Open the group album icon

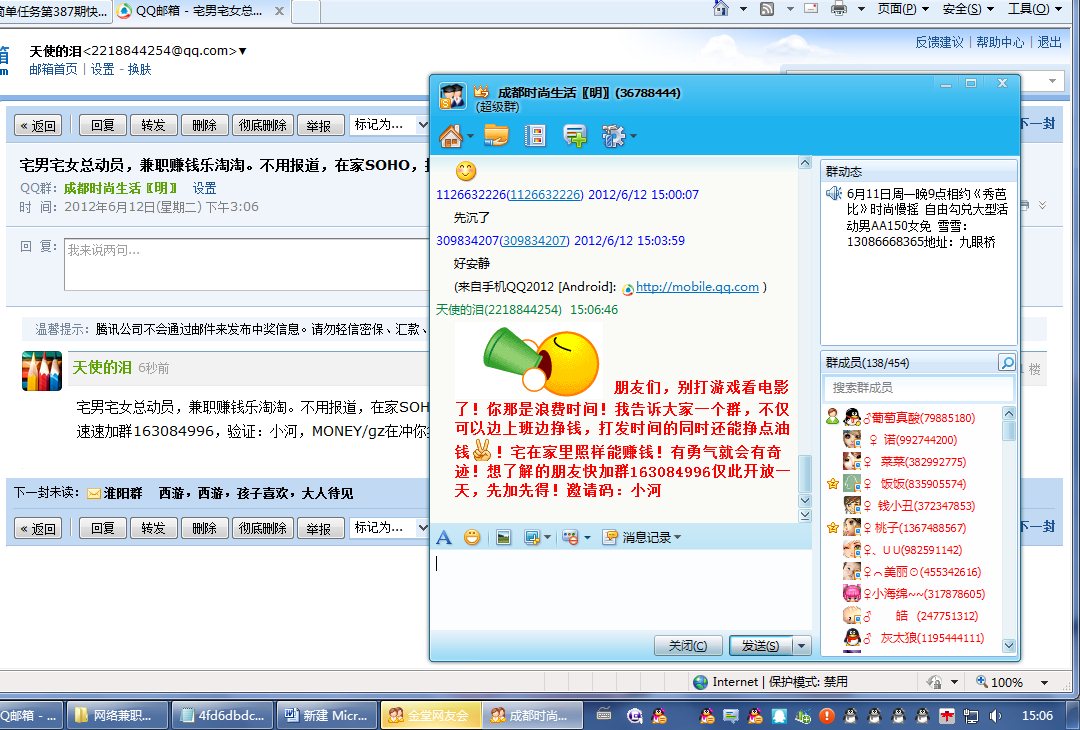pyautogui.click(x=535, y=135)
